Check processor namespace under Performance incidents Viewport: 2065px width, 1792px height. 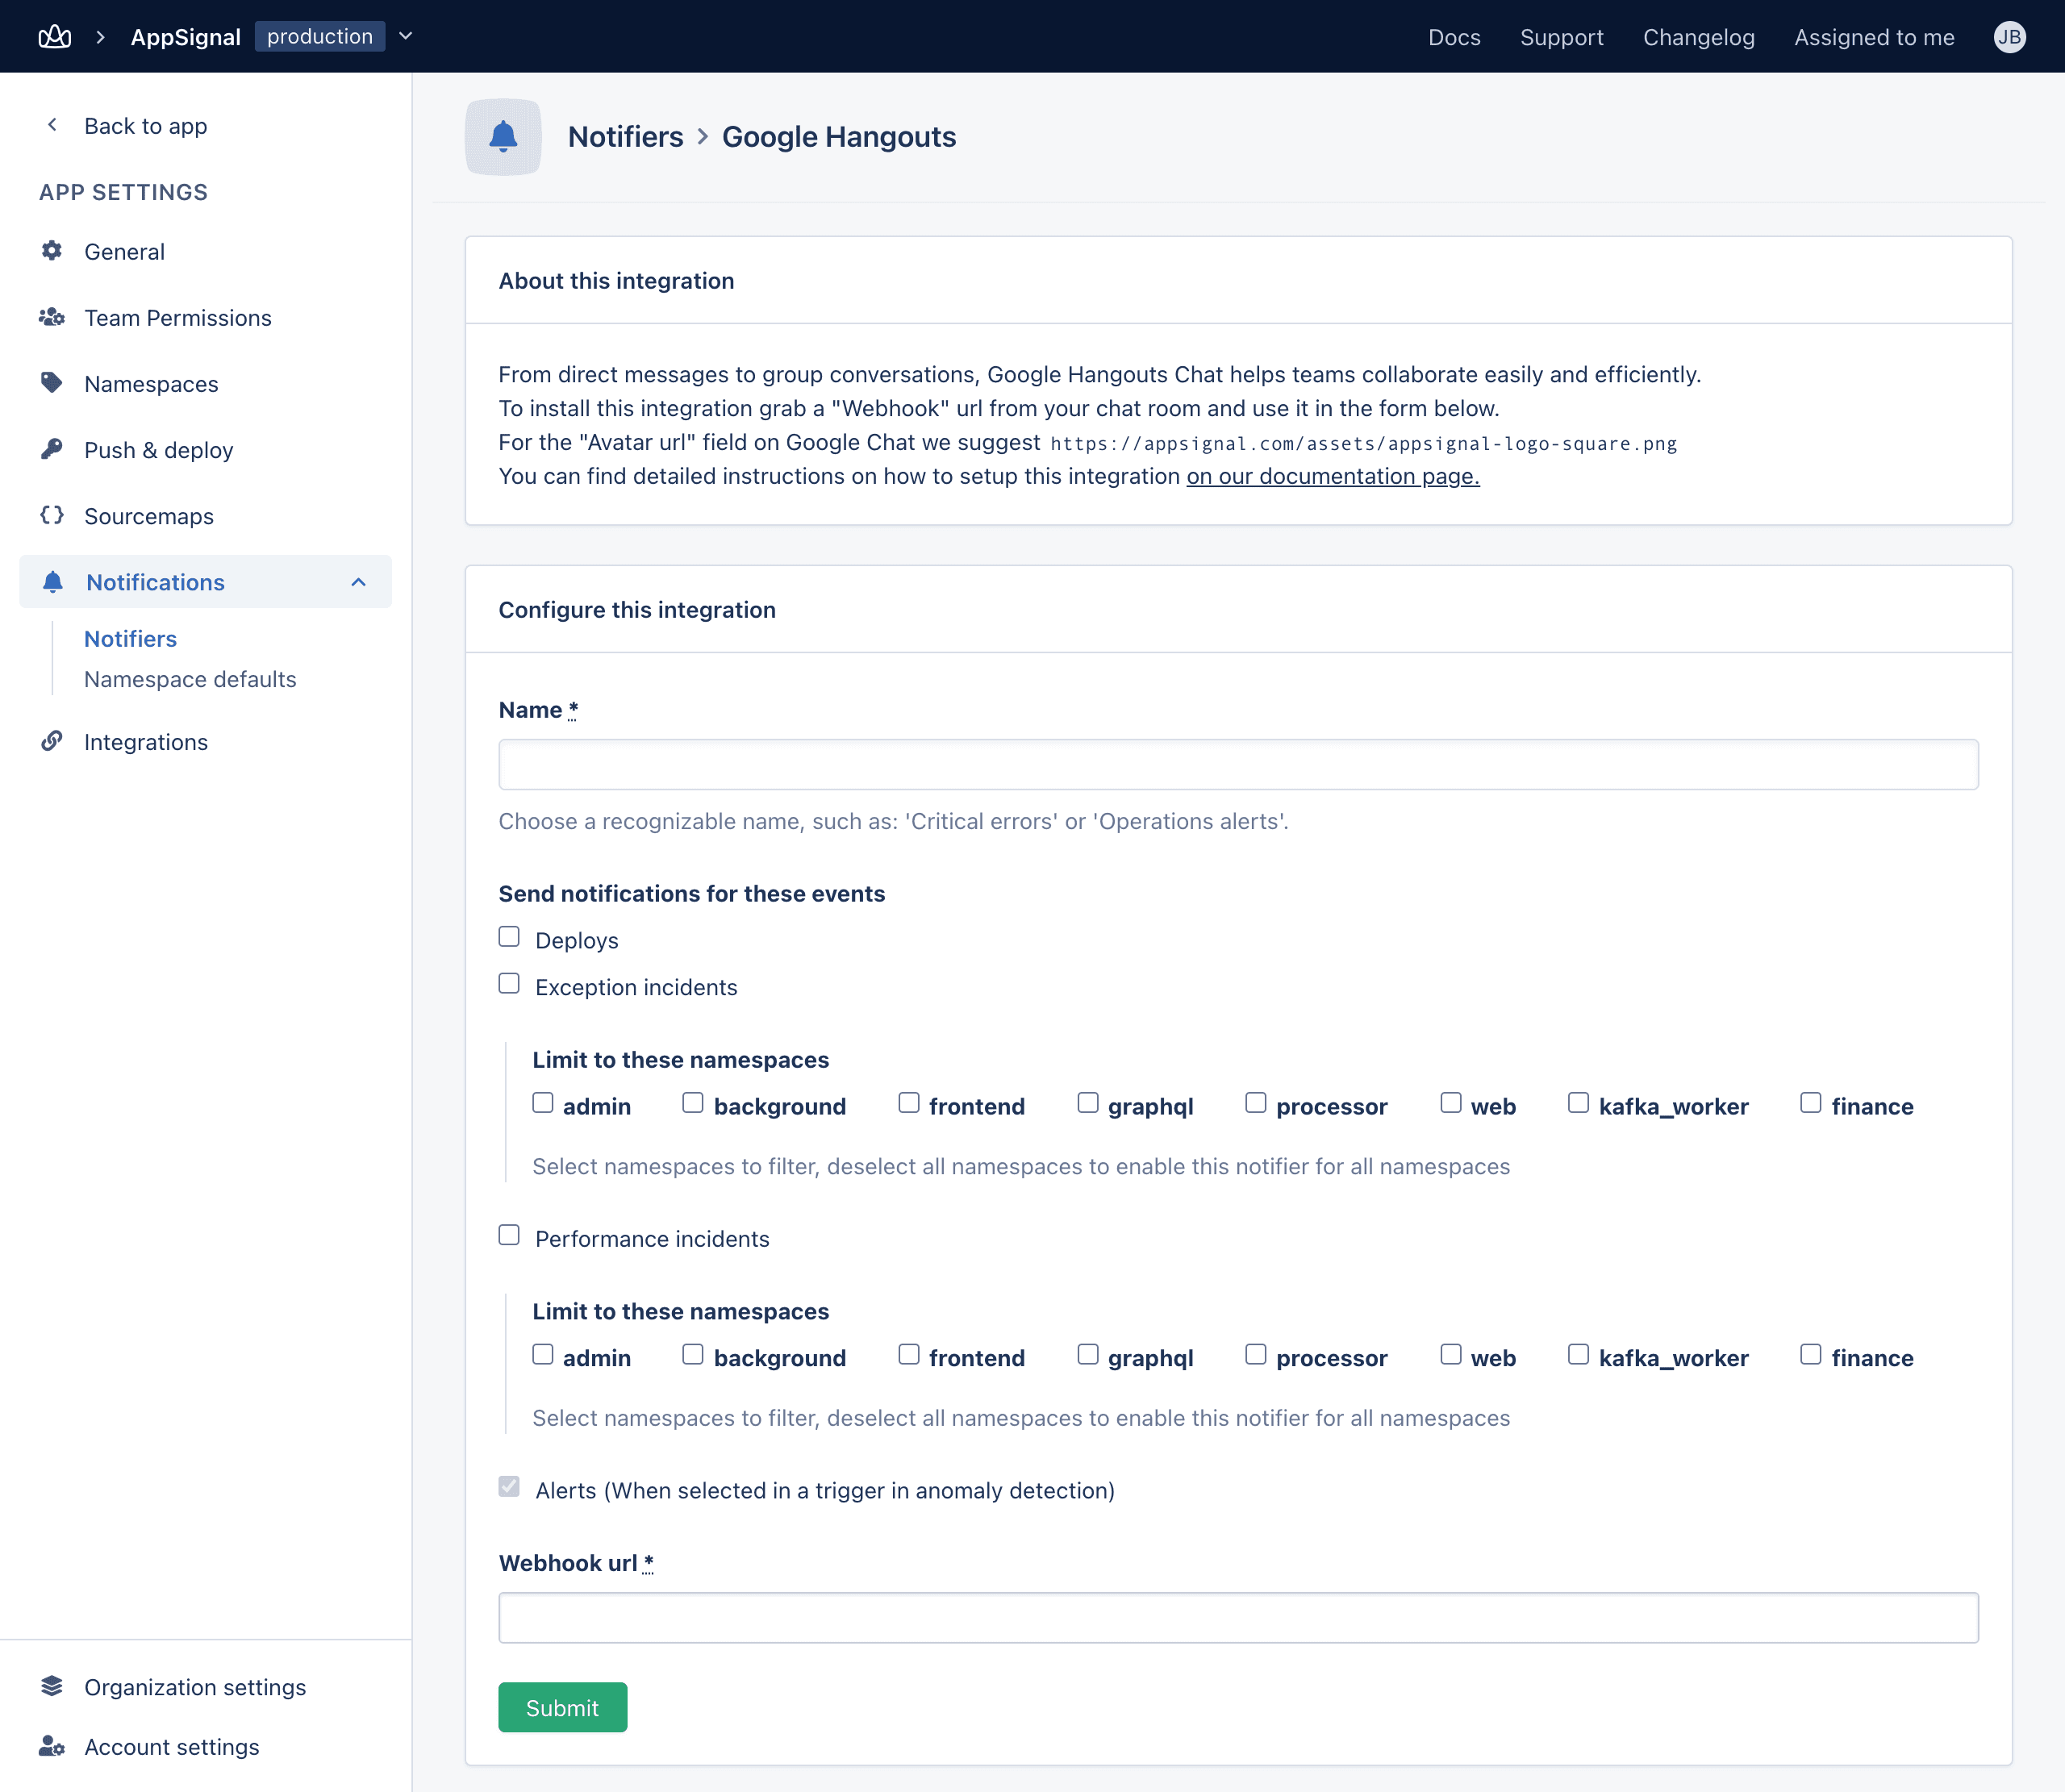pyautogui.click(x=1256, y=1355)
